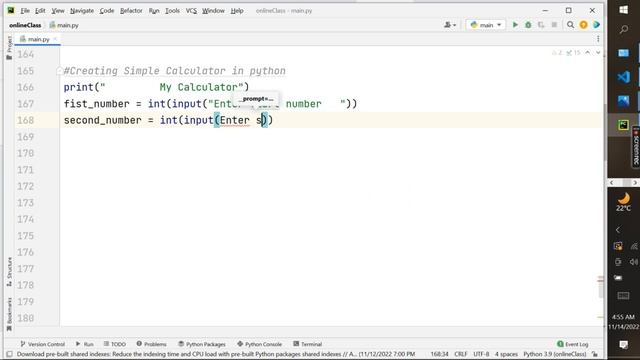Open the Photos app taskbar icon
This screenshot has height=360, width=640.
tap(623, 100)
